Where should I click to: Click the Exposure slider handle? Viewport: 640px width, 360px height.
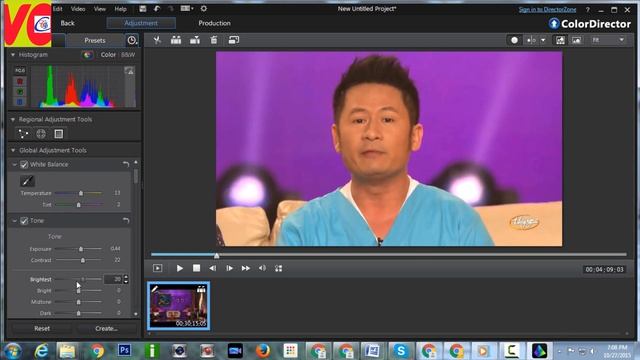point(81,249)
